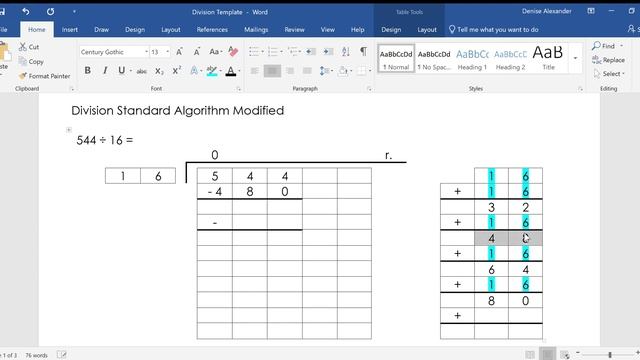
Task: Toggle Italic formatting
Action: click(105, 71)
